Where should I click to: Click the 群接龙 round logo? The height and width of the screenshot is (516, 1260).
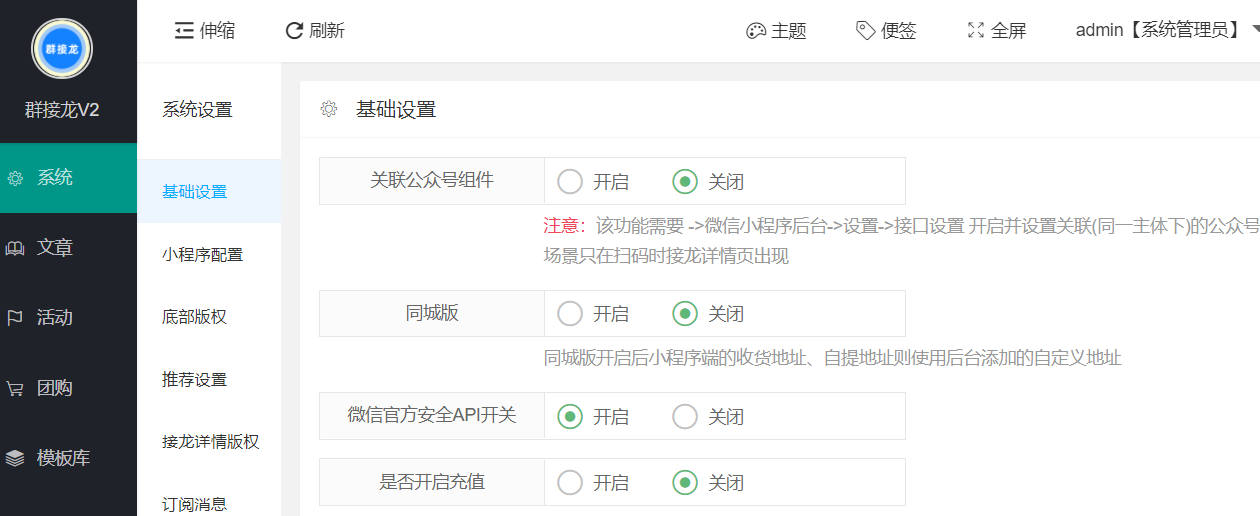tap(62, 49)
